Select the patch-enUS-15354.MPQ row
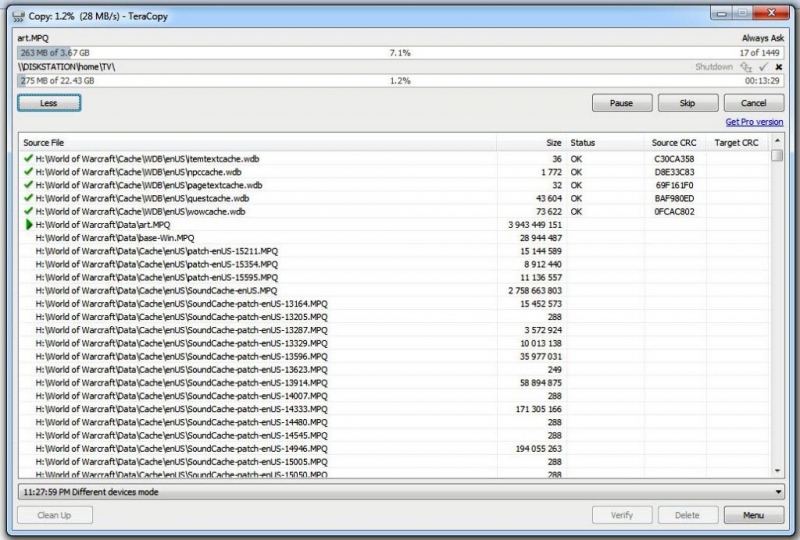This screenshot has width=800, height=540. (x=395, y=264)
